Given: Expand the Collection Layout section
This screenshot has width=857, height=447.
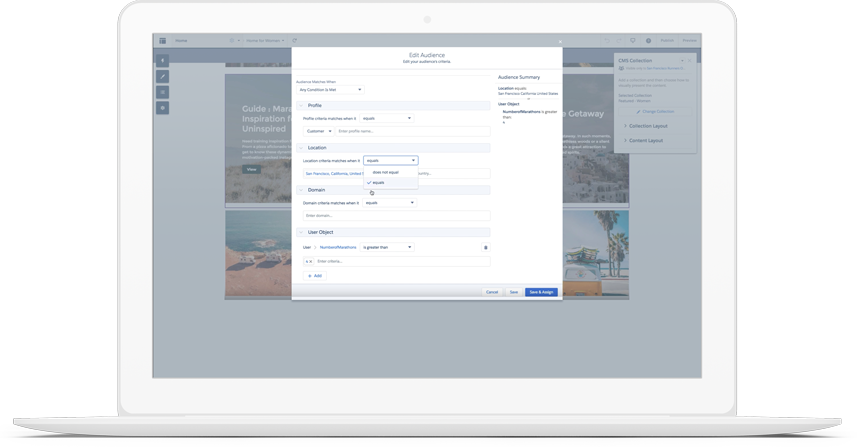Looking at the screenshot, I should (x=648, y=126).
